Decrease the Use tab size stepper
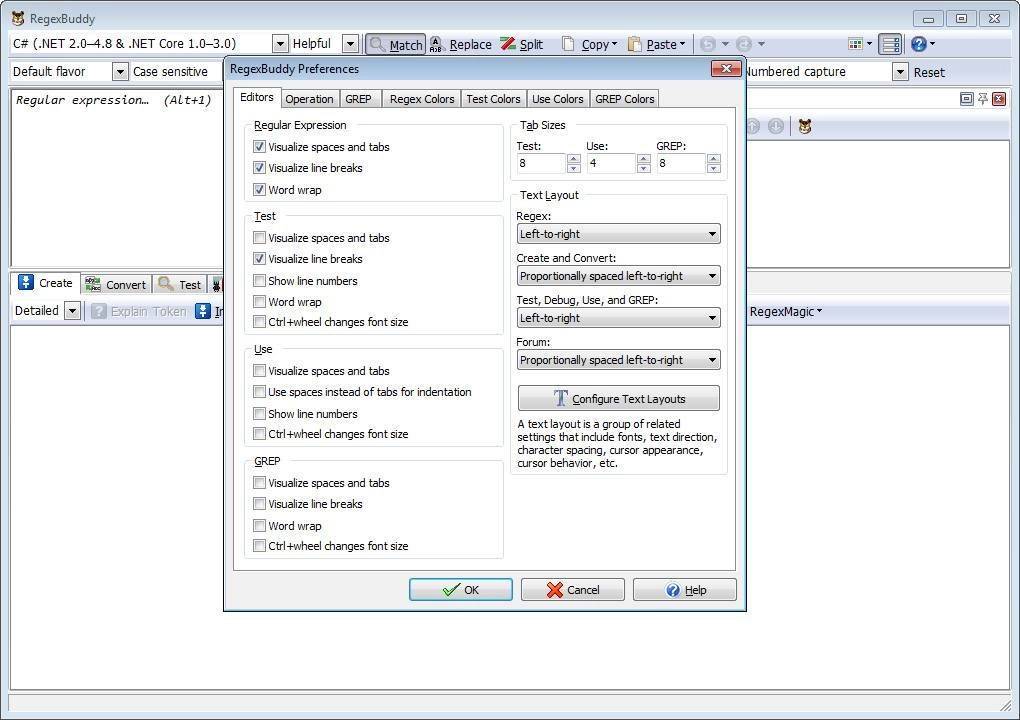Screen dimensions: 1020x720 point(643,168)
